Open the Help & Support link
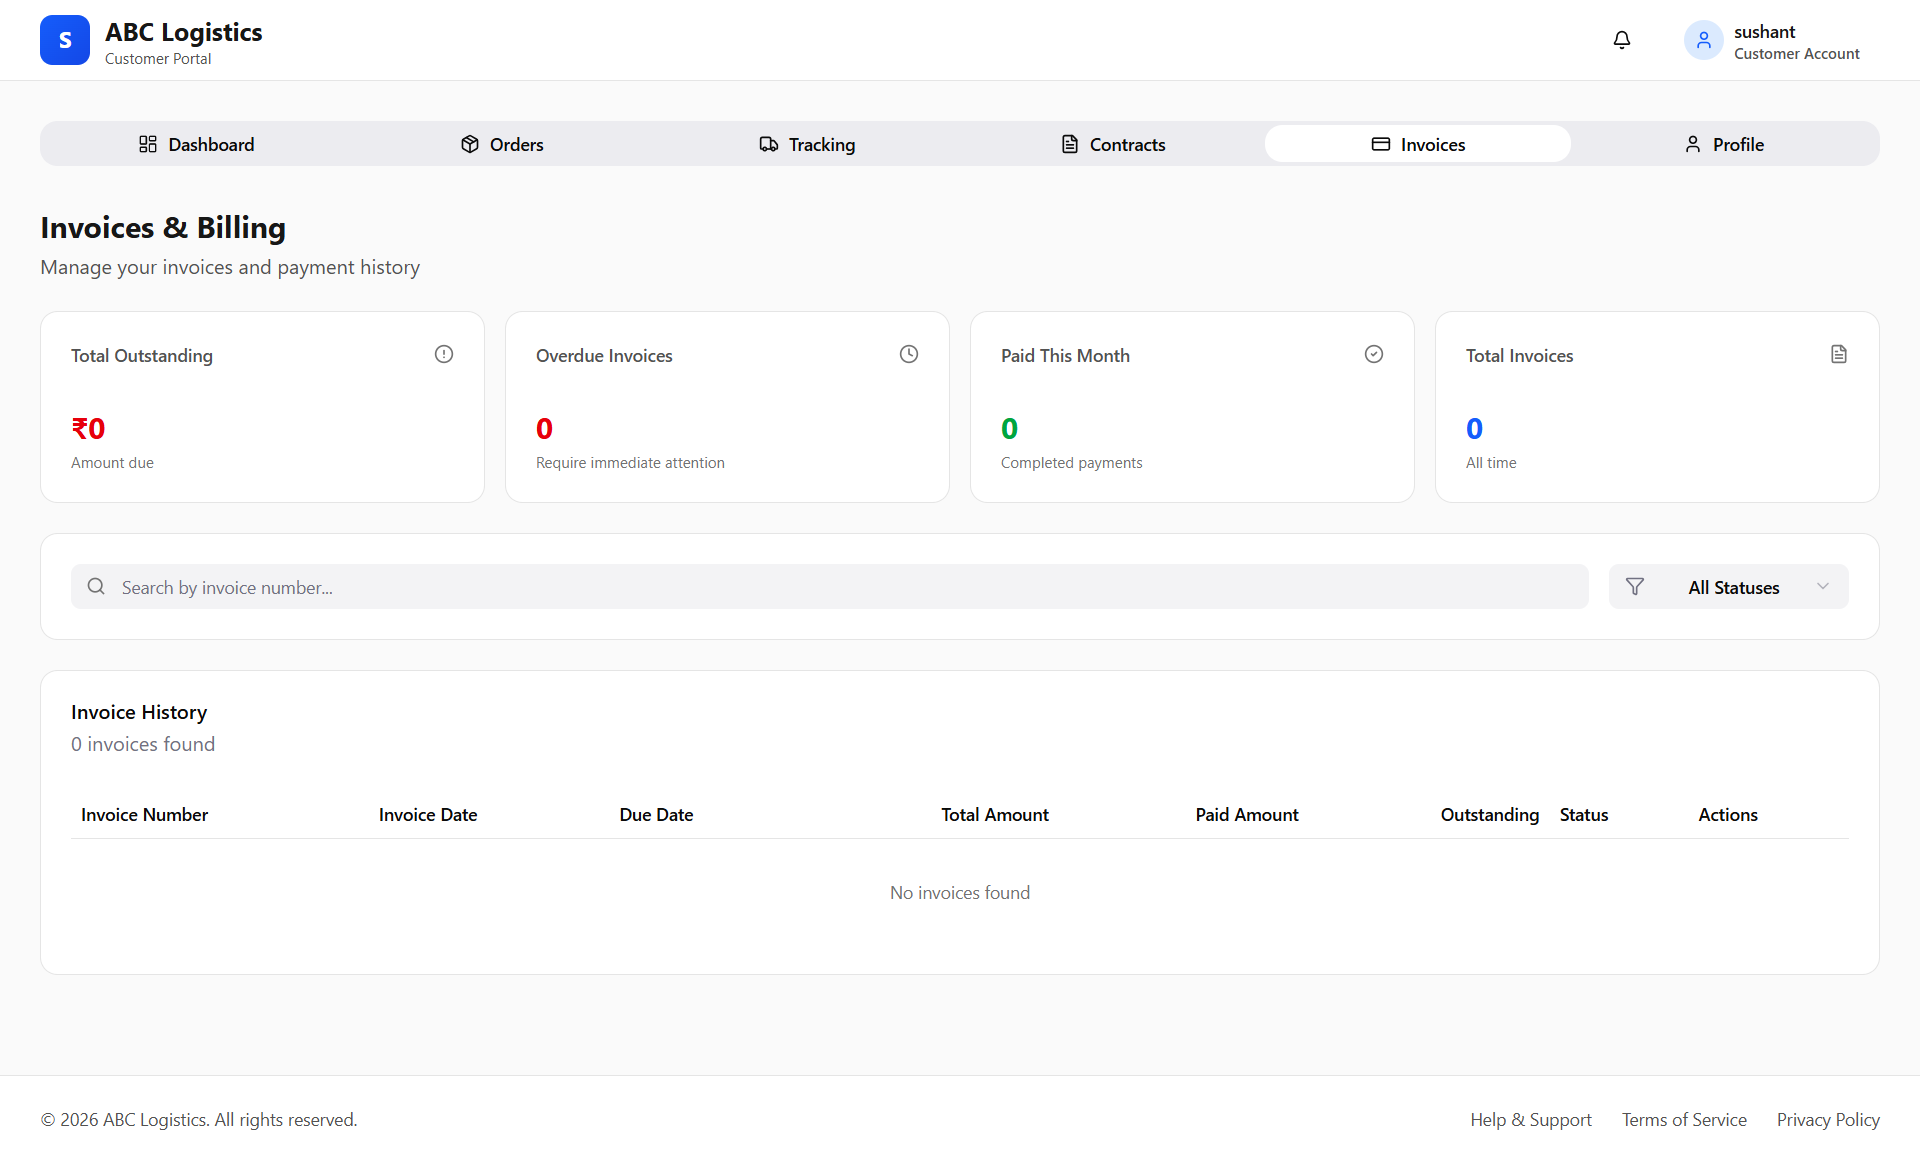1920x1161 pixels. [1530, 1119]
